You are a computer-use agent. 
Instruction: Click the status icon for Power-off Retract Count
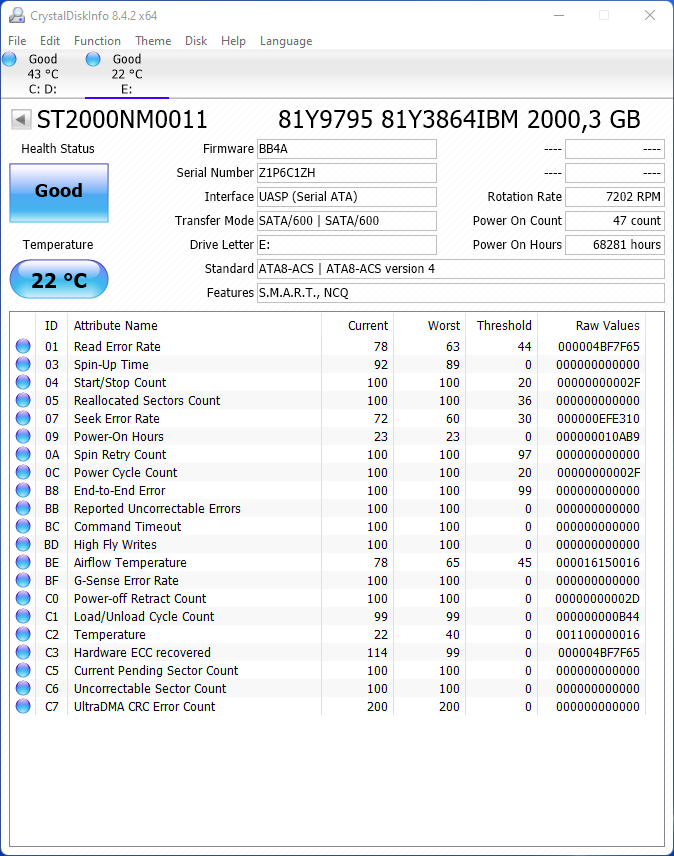pos(23,598)
